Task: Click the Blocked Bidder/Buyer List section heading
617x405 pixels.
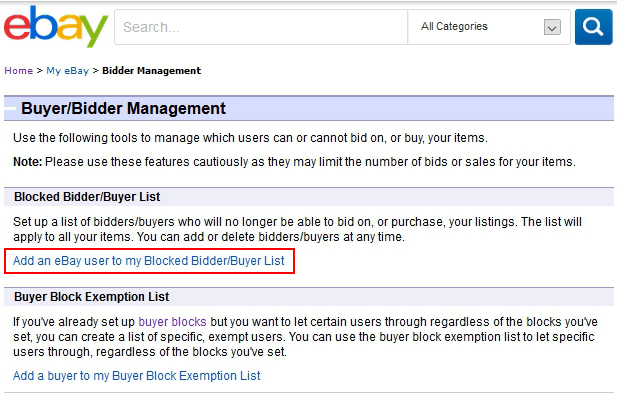Action: click(x=87, y=197)
